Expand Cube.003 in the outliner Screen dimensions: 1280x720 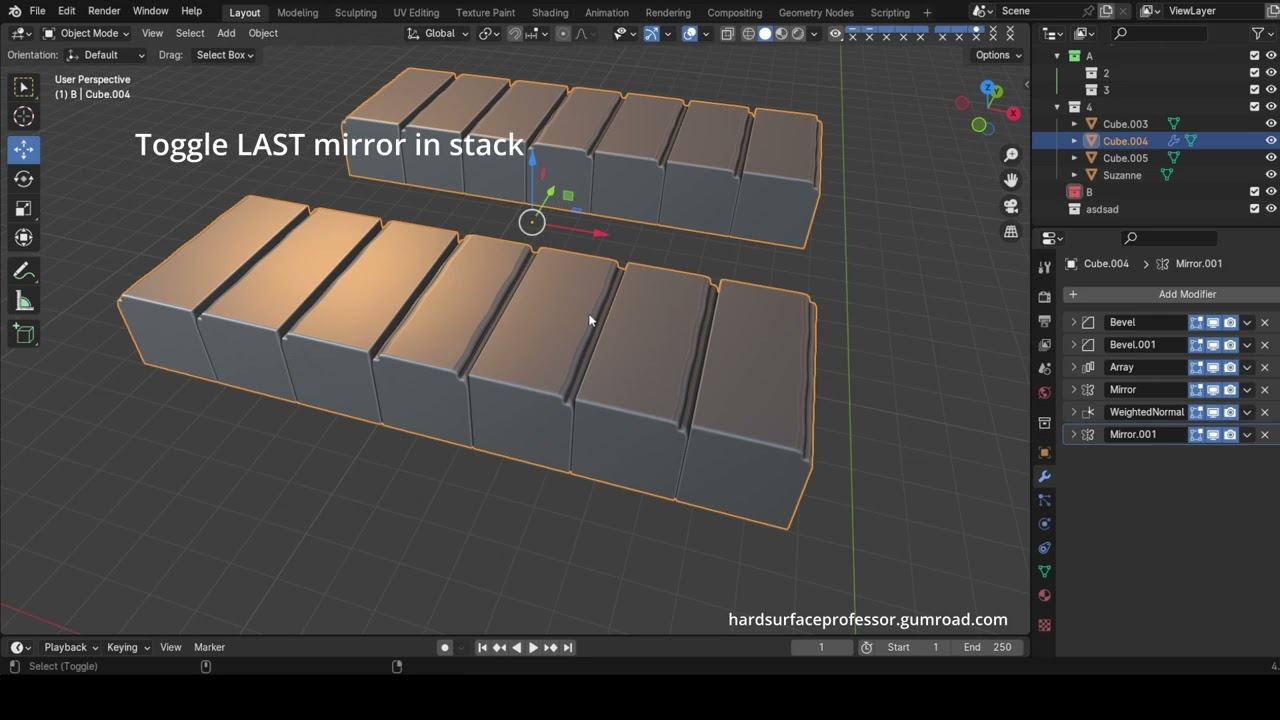1074,124
